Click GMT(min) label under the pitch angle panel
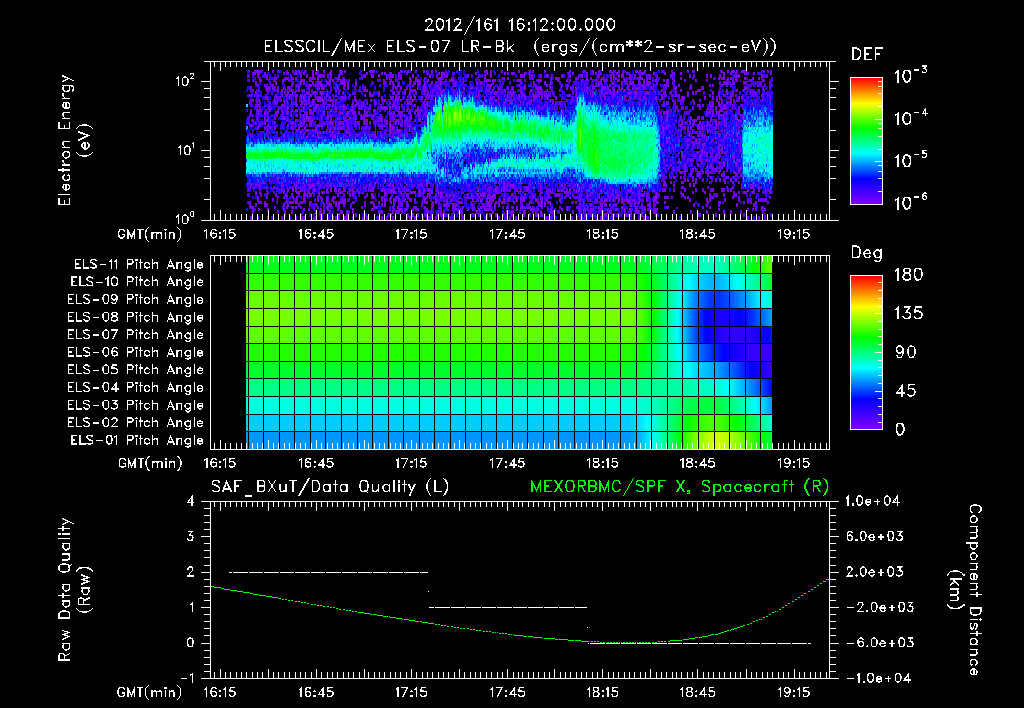 (x=150, y=463)
